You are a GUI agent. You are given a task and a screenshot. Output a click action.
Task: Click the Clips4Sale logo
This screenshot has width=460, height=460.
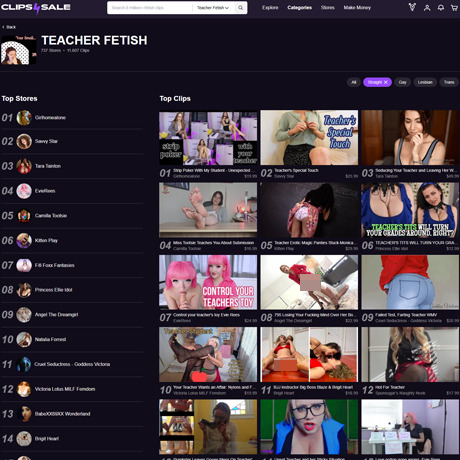36,8
